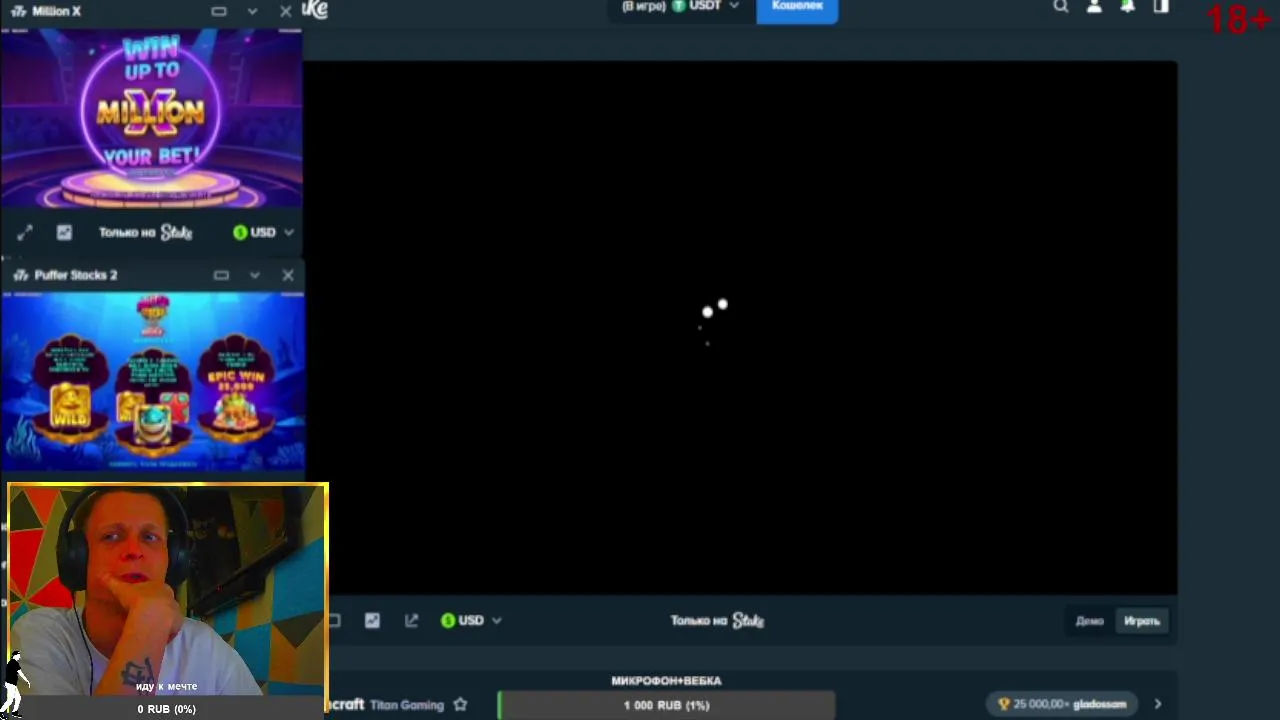
Task: Open the user profile icon
Action: click(x=1094, y=6)
